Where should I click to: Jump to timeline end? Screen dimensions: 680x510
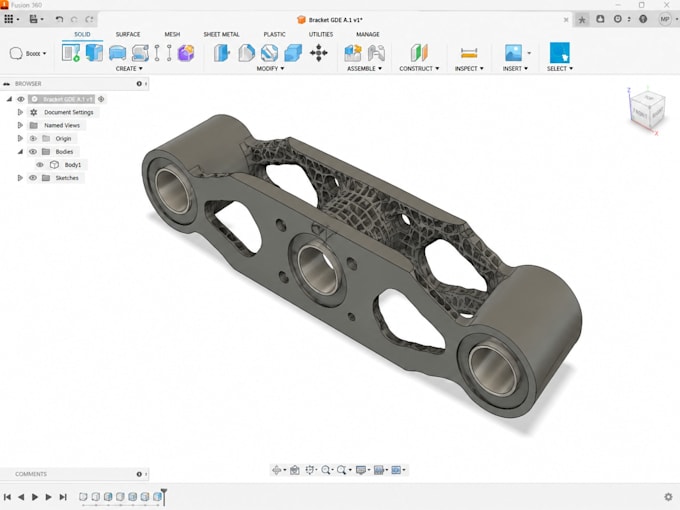click(63, 497)
